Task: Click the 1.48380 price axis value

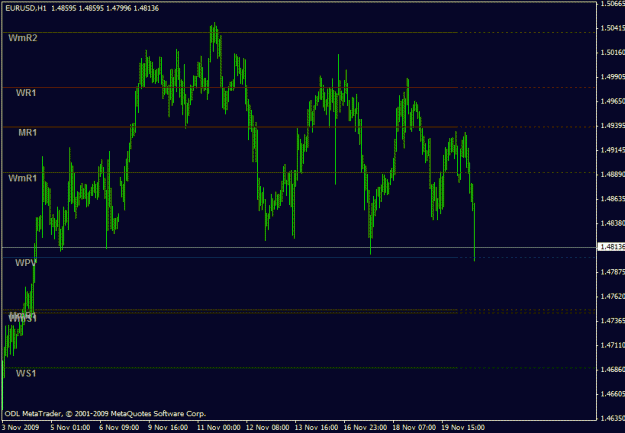Action: 613,223
